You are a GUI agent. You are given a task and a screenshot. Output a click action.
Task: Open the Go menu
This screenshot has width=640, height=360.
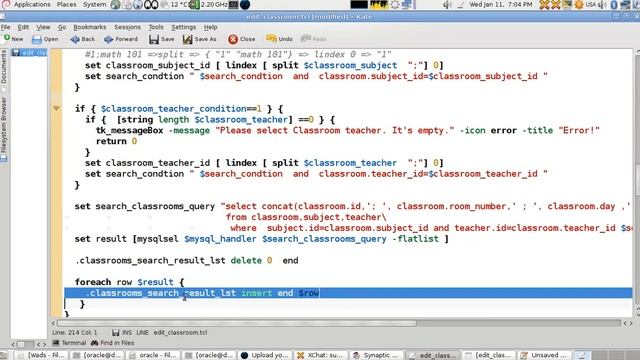pyautogui.click(x=62, y=27)
